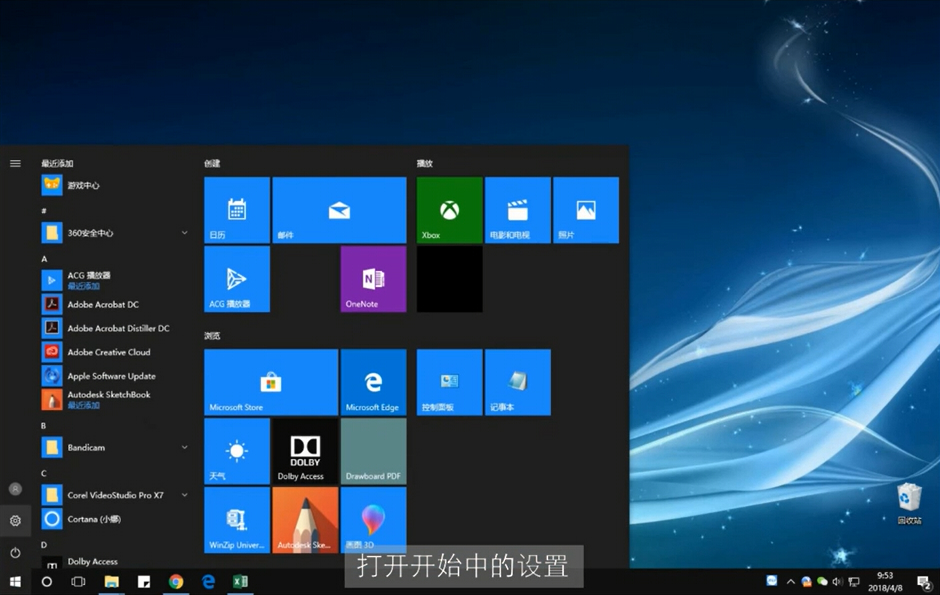Open Excel from taskbar
Screen dimensions: 940x595
click(240, 581)
